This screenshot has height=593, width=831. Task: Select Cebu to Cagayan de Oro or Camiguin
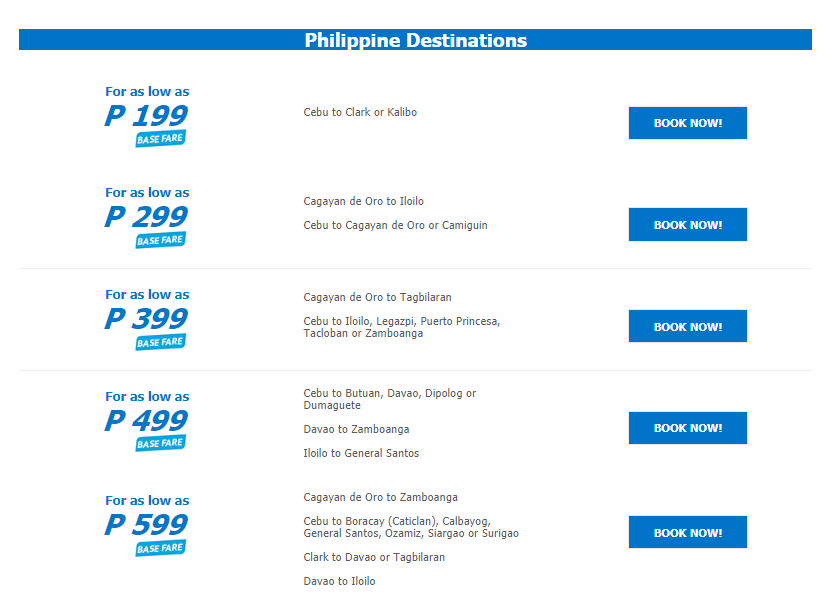(x=395, y=225)
